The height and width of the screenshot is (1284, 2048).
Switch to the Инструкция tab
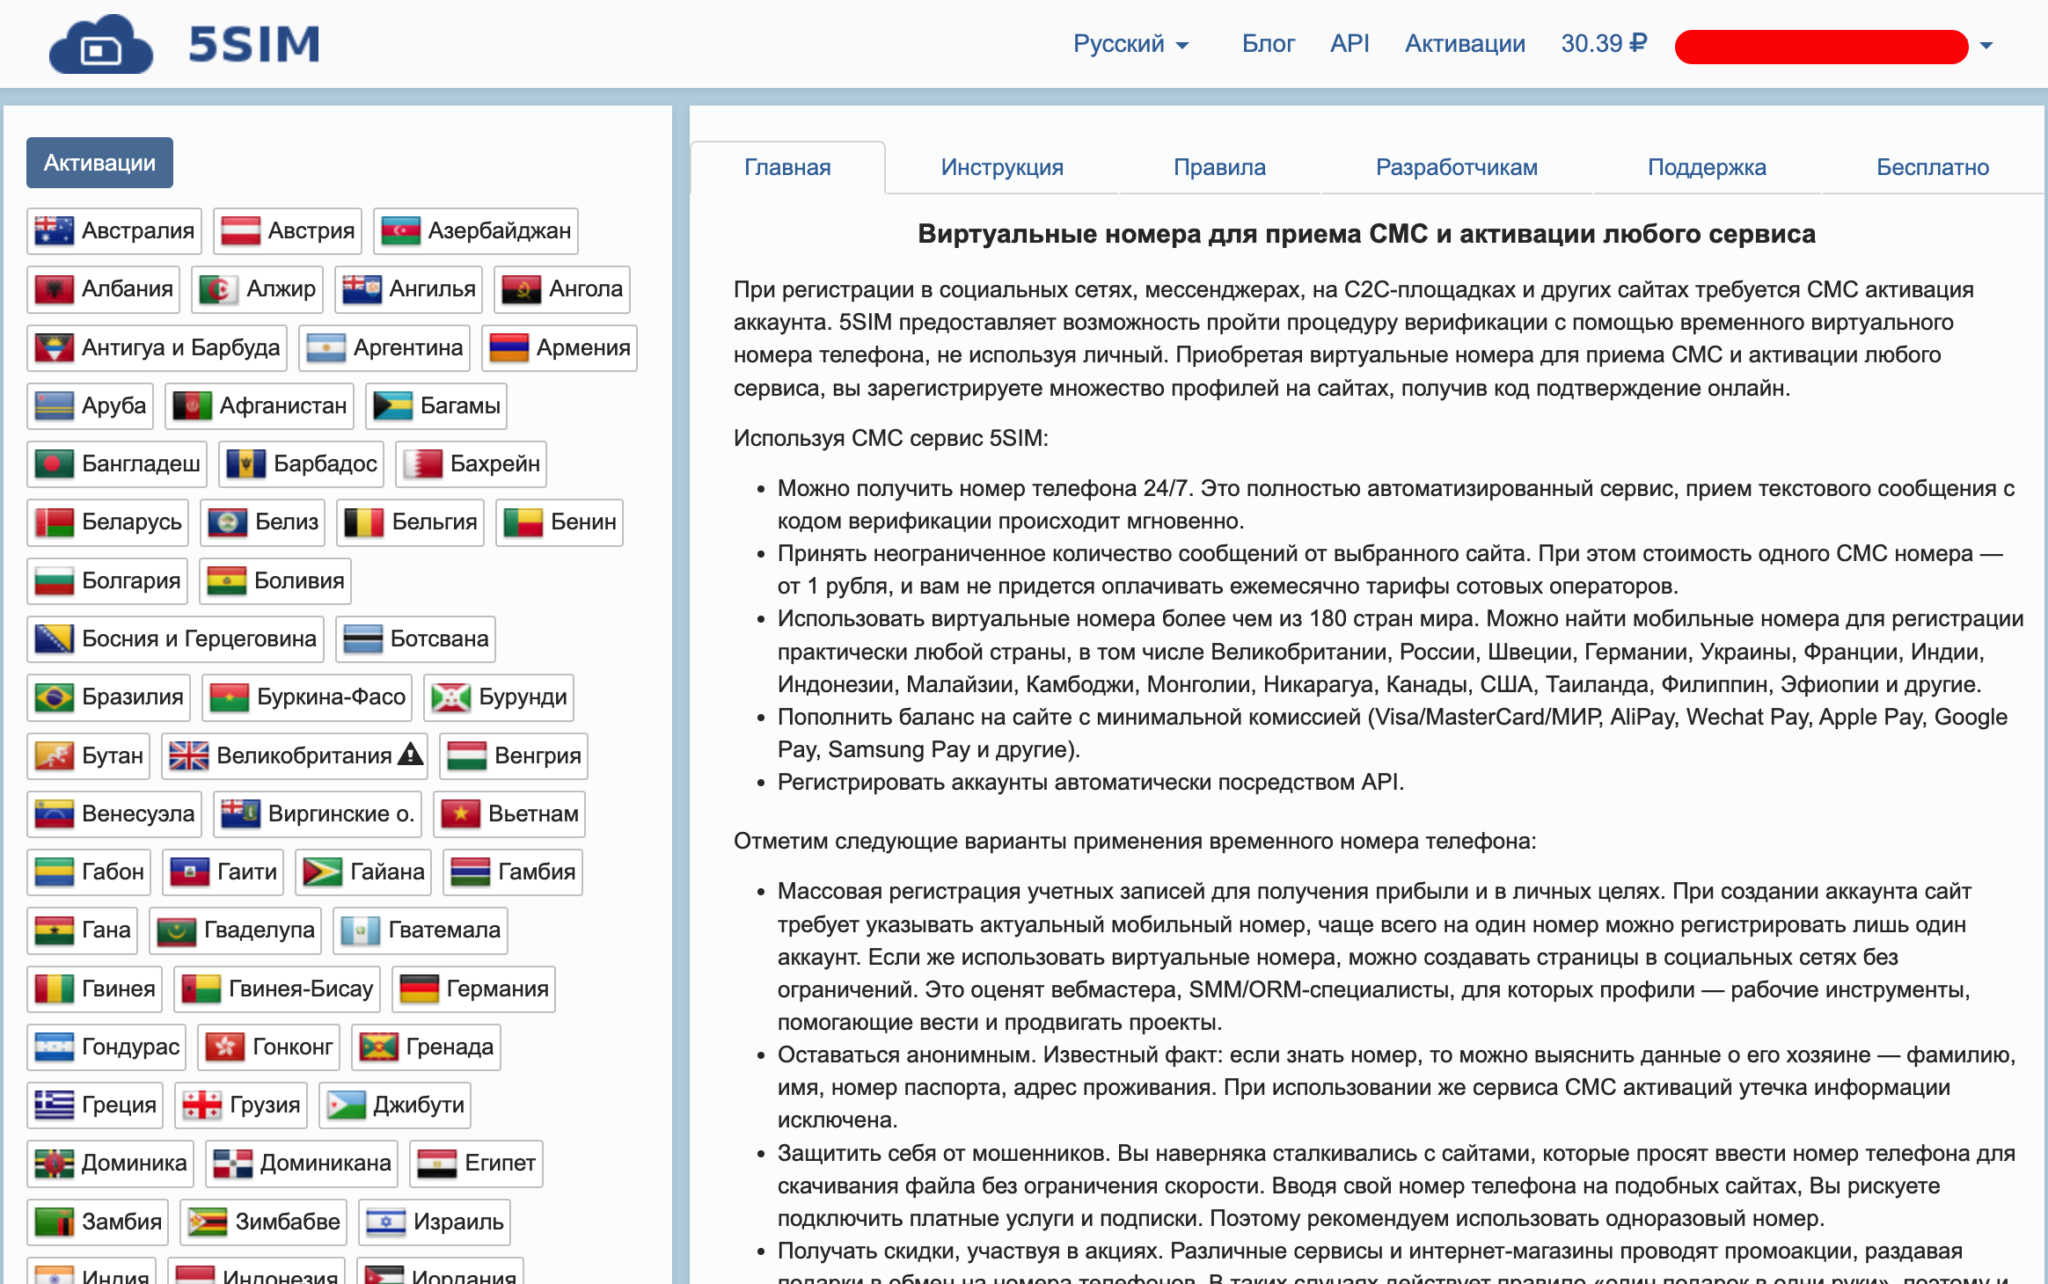pos(1001,167)
